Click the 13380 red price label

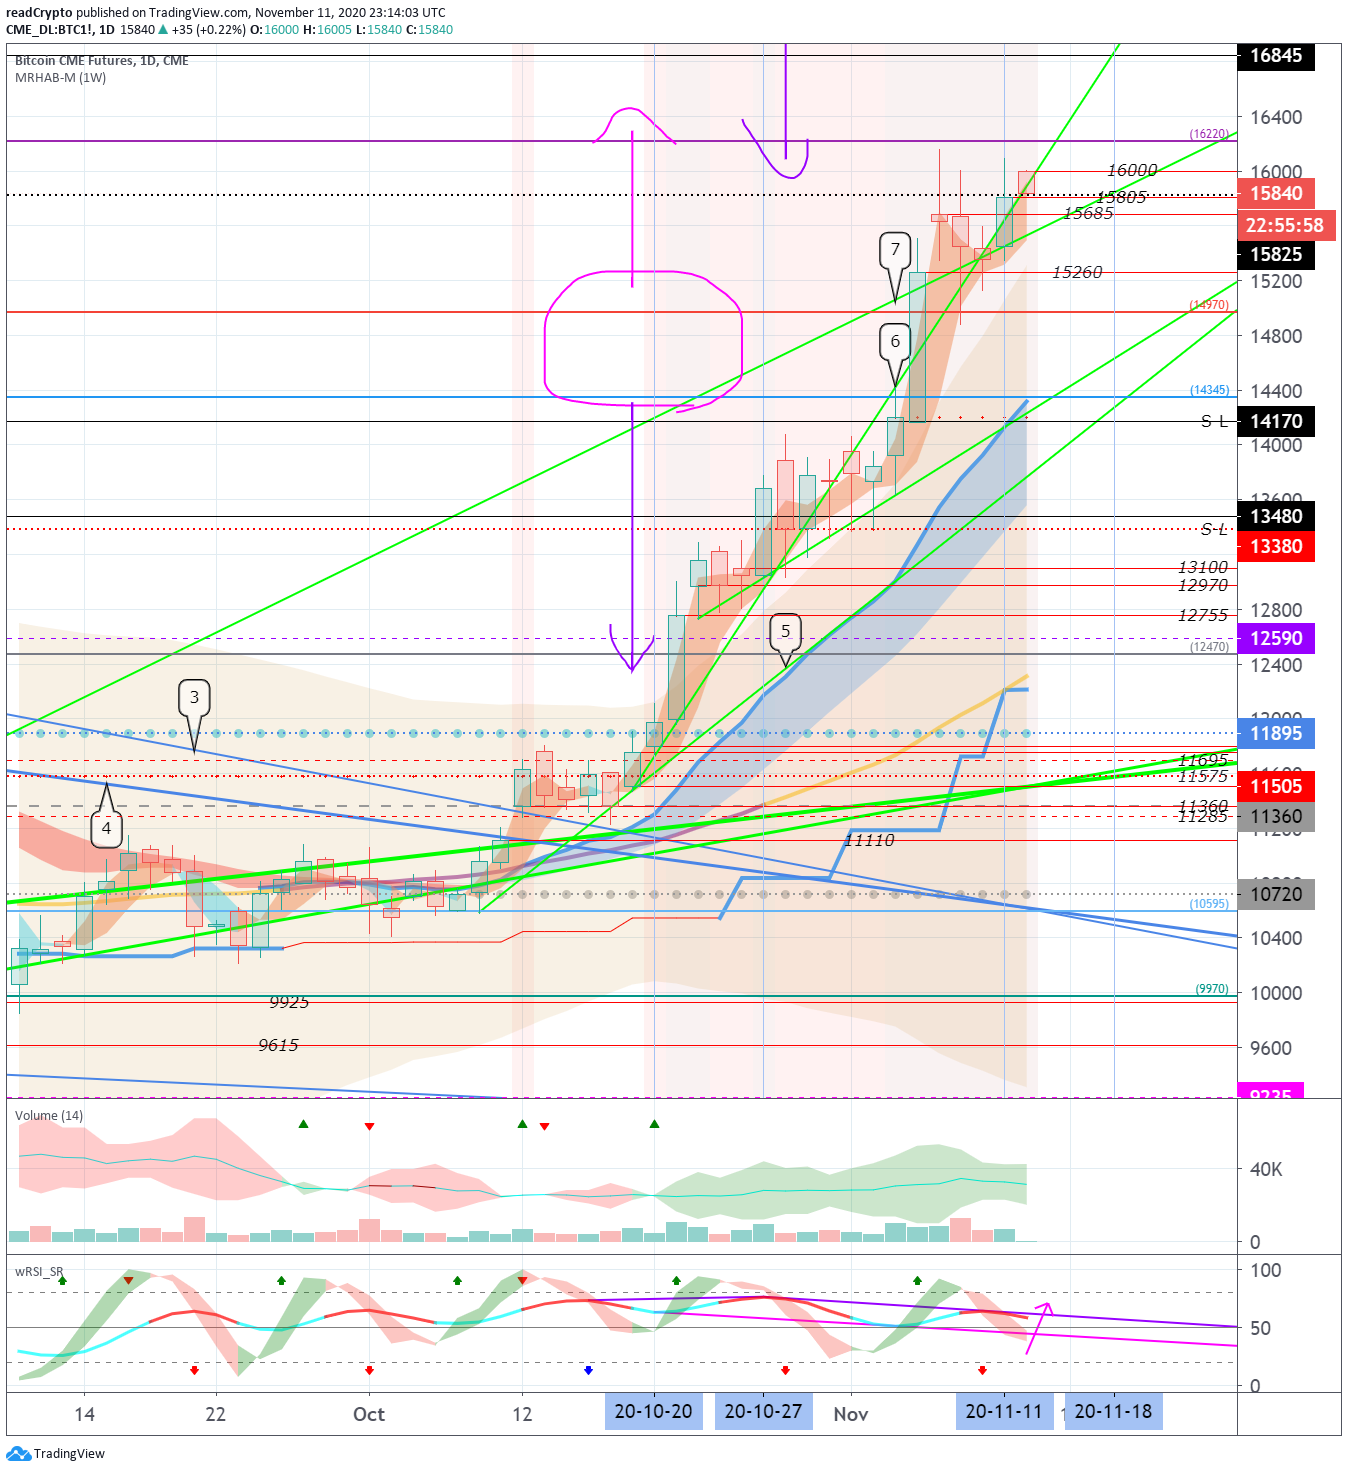[x=1276, y=546]
